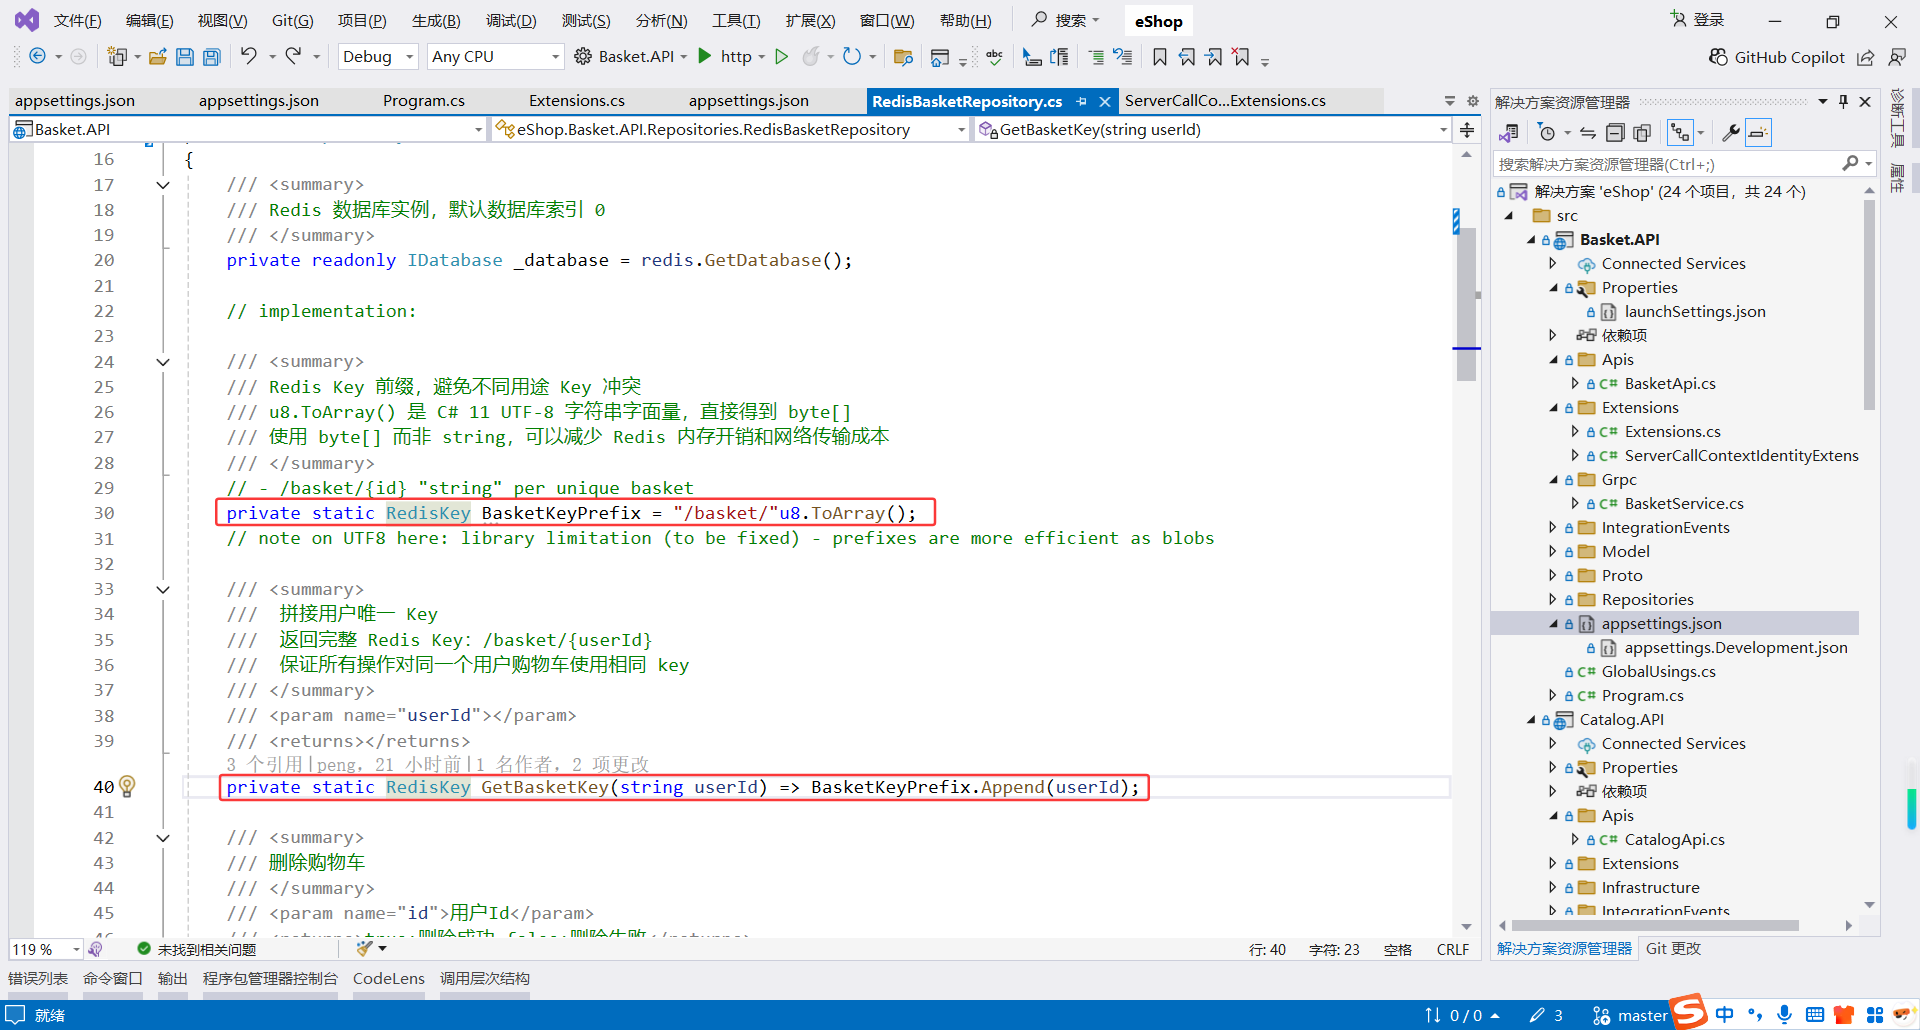This screenshot has width=1920, height=1030.
Task: Switch to the Extensions.cs tab
Action: (x=577, y=100)
